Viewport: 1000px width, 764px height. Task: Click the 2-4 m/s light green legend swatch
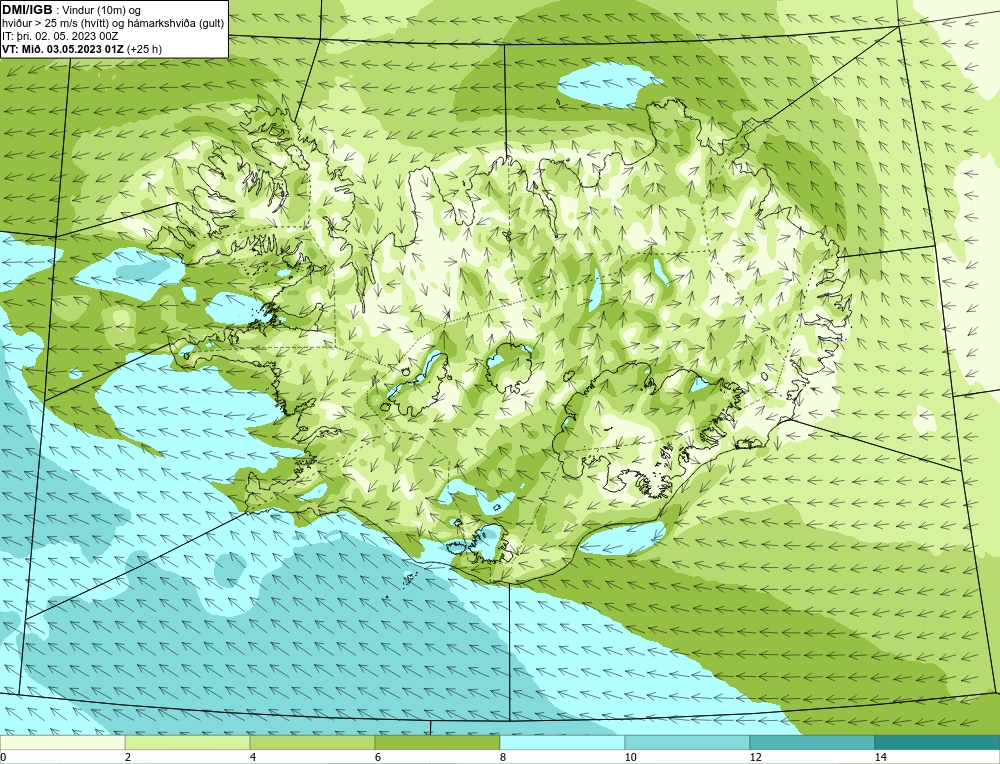coord(188,742)
